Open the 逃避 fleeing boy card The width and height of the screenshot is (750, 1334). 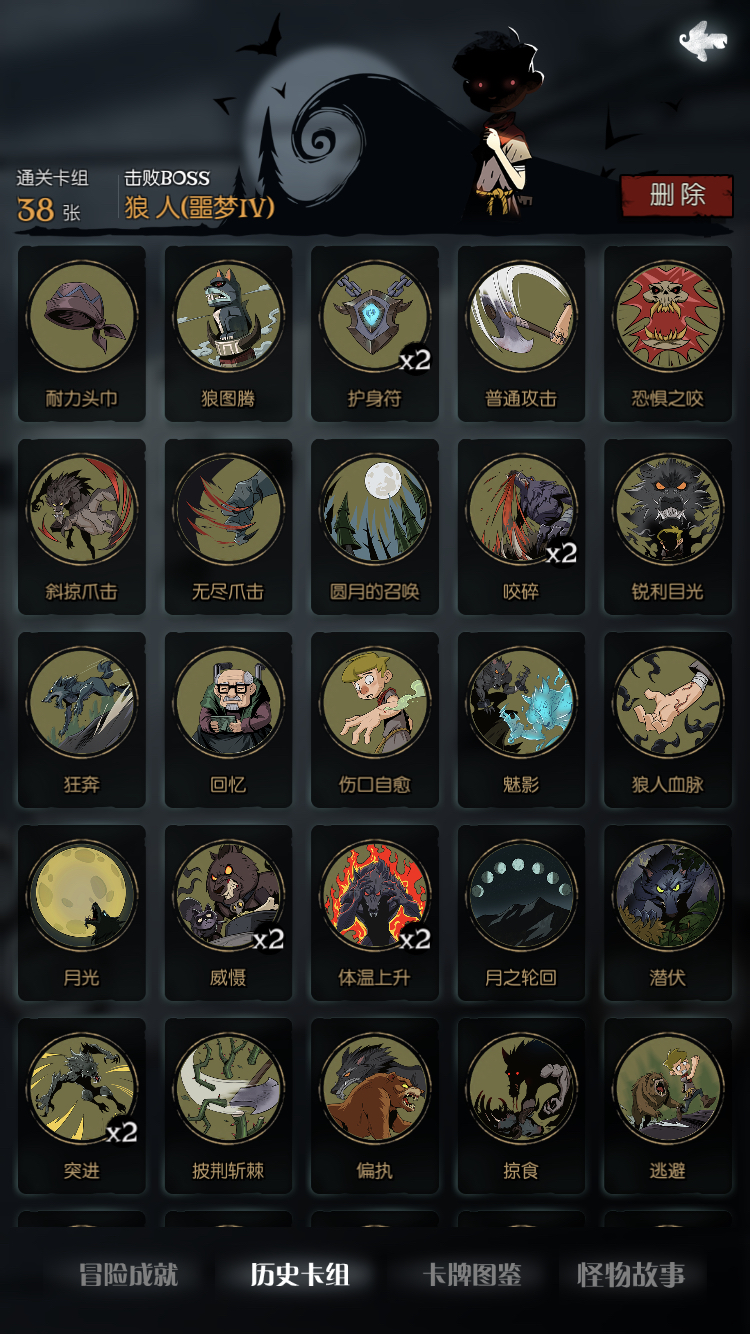coord(668,1106)
